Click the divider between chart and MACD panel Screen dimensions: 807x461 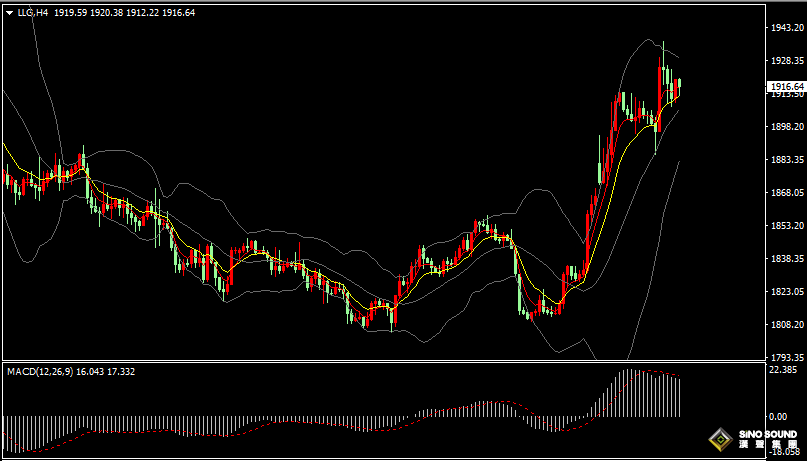coord(380,362)
